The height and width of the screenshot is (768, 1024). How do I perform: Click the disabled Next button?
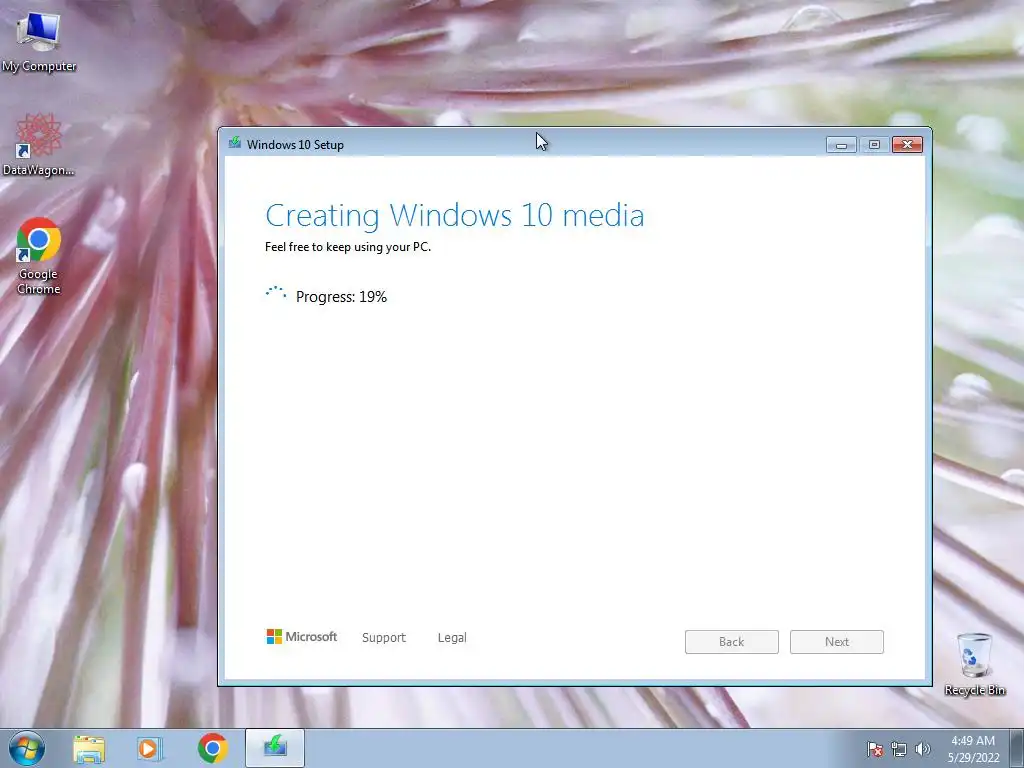pyautogui.click(x=837, y=642)
